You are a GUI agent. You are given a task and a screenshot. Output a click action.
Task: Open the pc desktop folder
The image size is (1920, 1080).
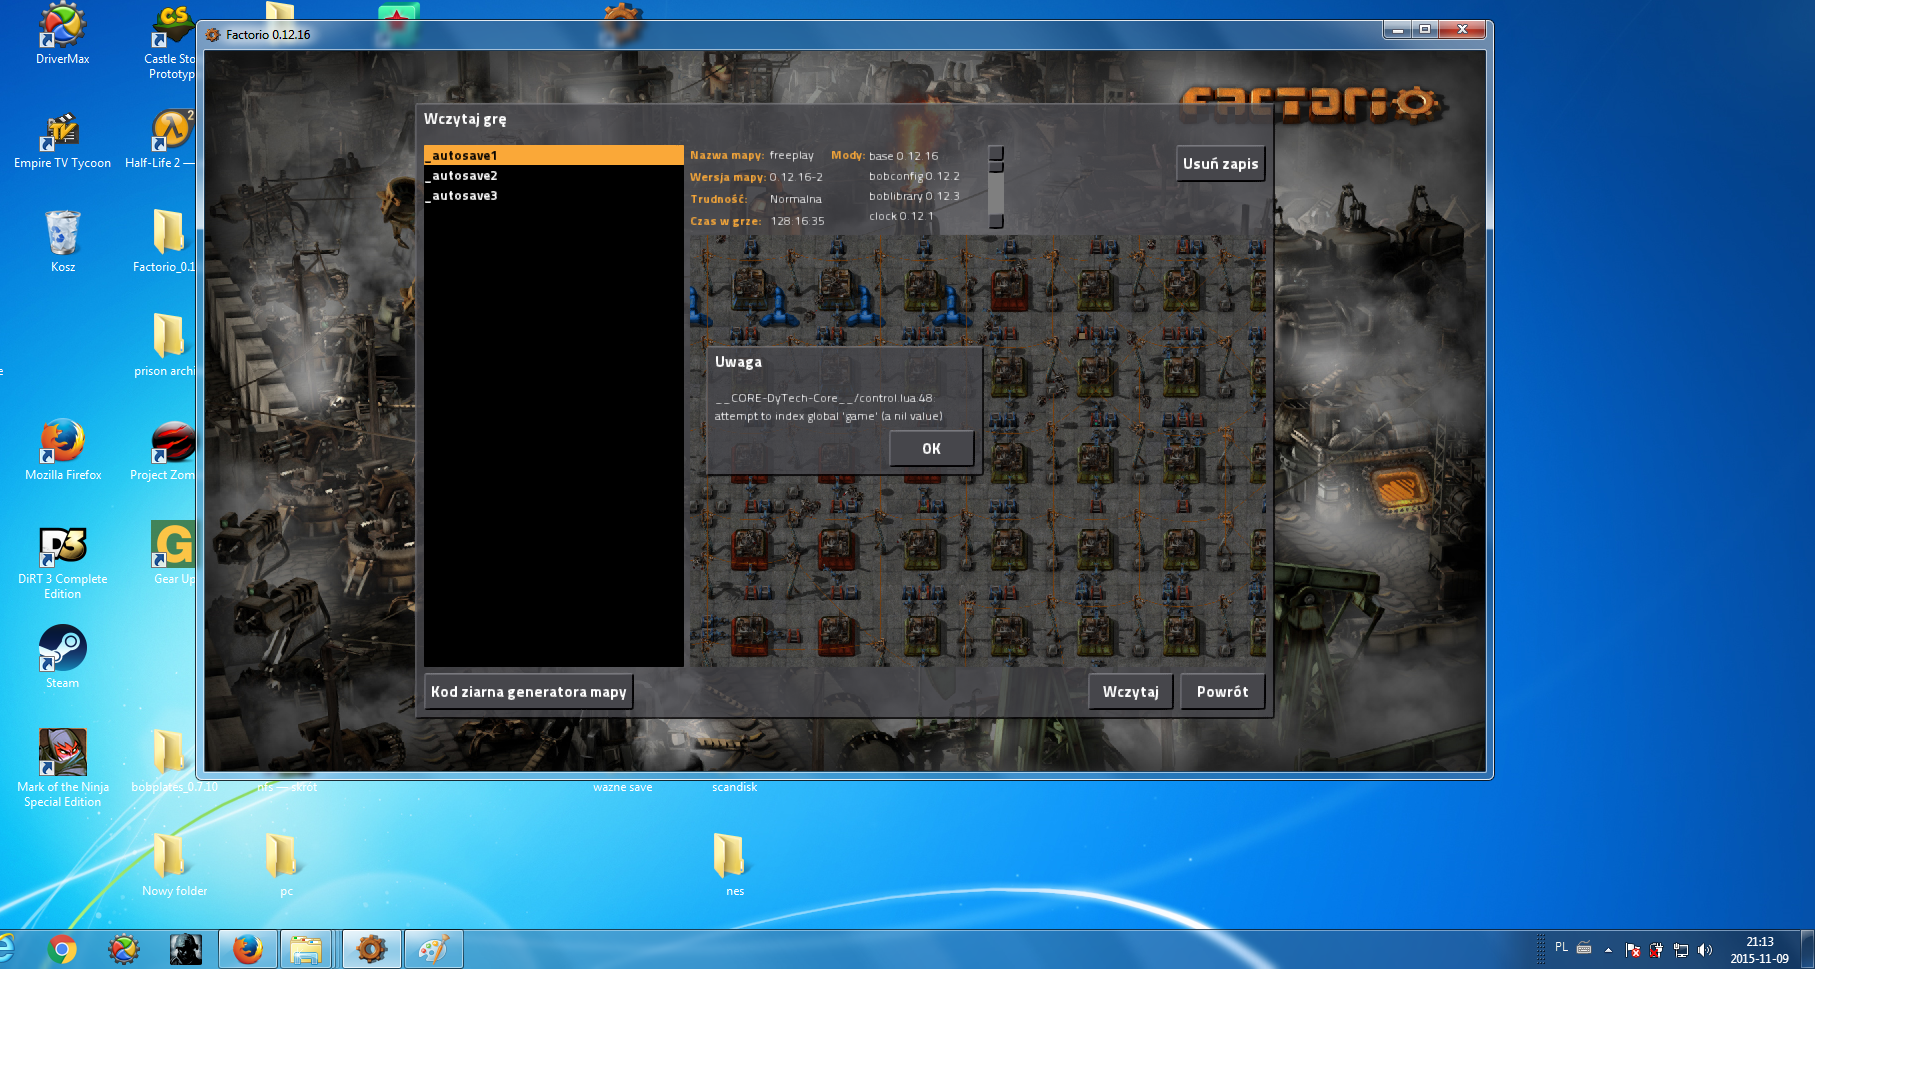(x=285, y=865)
